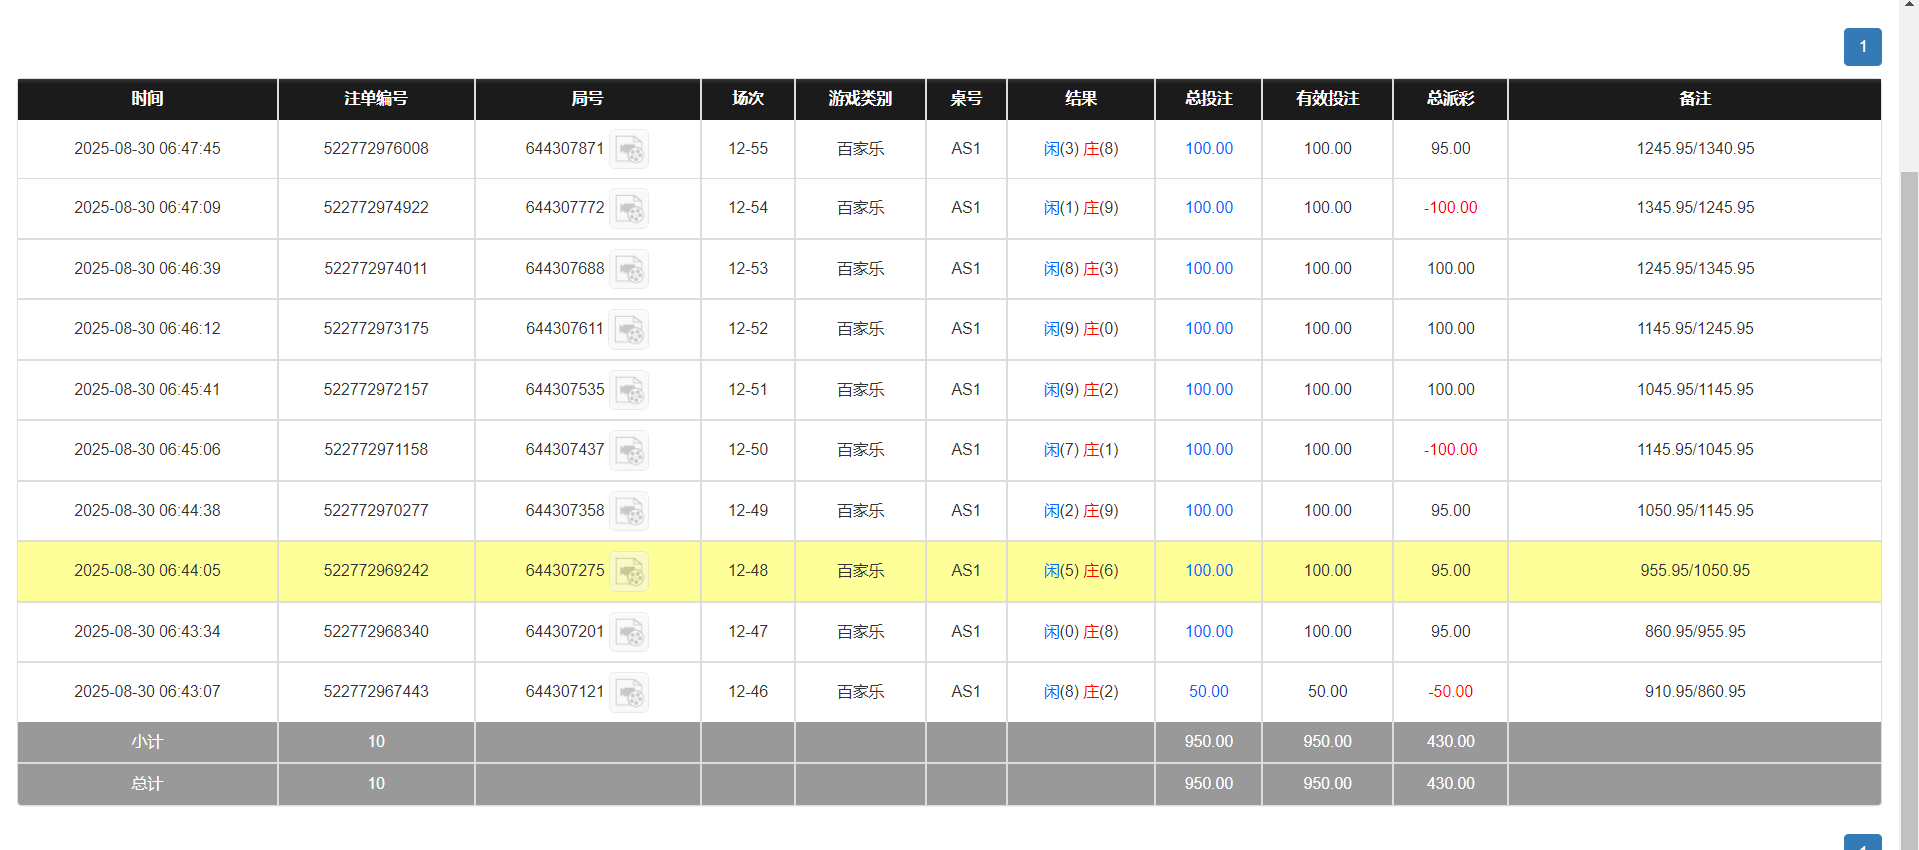Viewport: 1919px width, 850px height.
Task: Click replay icon beside round 644307358
Action: [x=629, y=512]
